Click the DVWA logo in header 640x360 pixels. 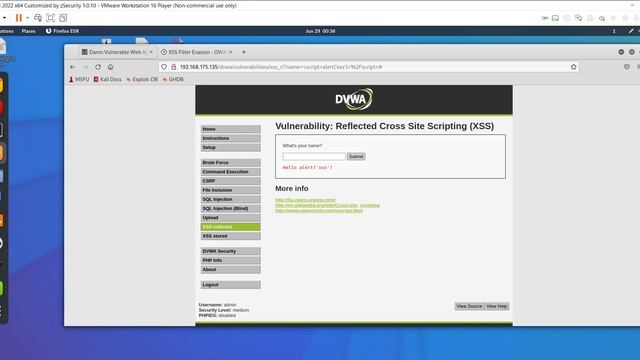[354, 99]
